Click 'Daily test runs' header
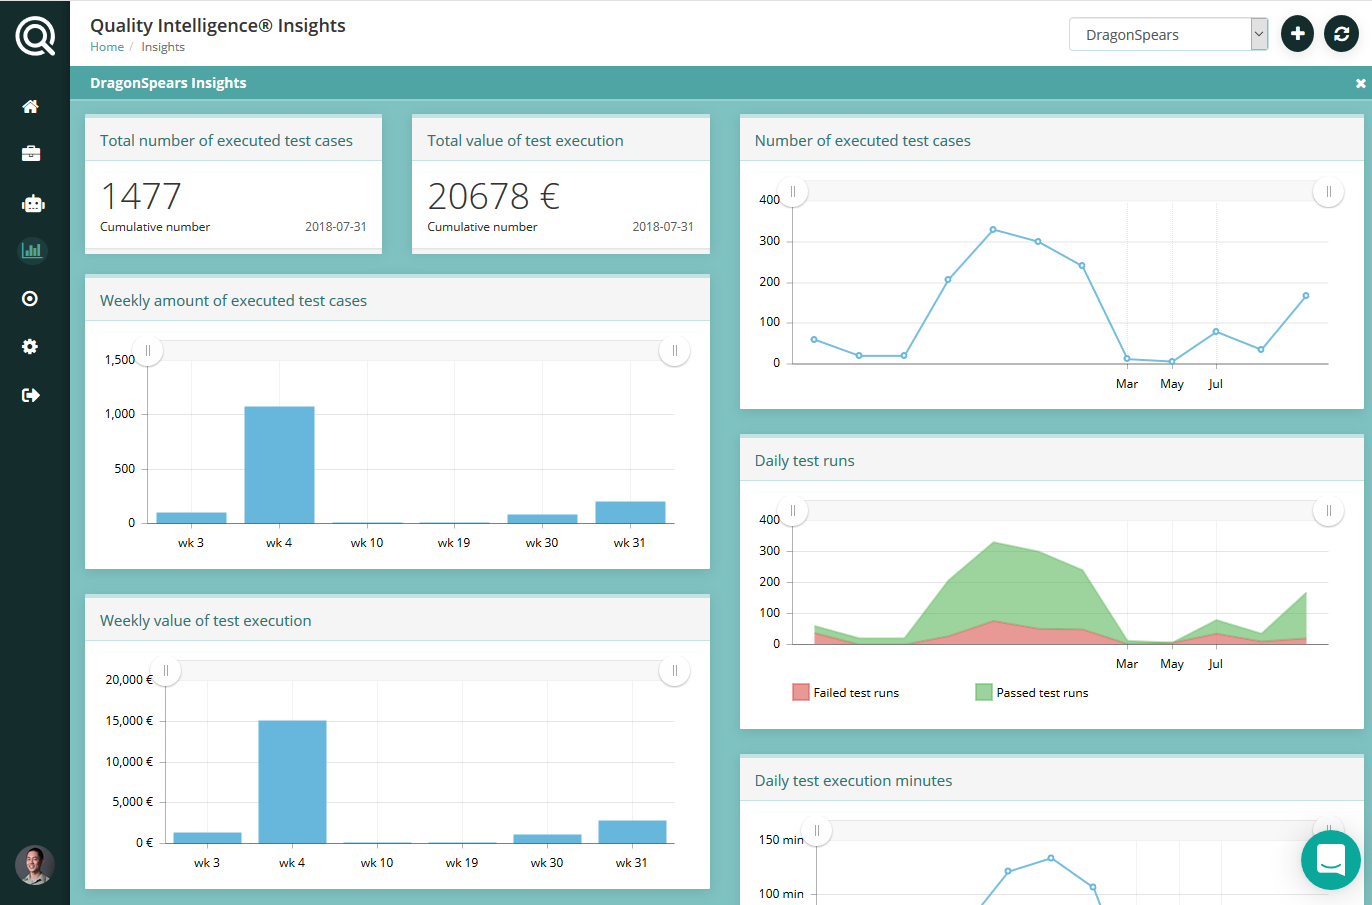This screenshot has width=1372, height=905. [x=804, y=461]
